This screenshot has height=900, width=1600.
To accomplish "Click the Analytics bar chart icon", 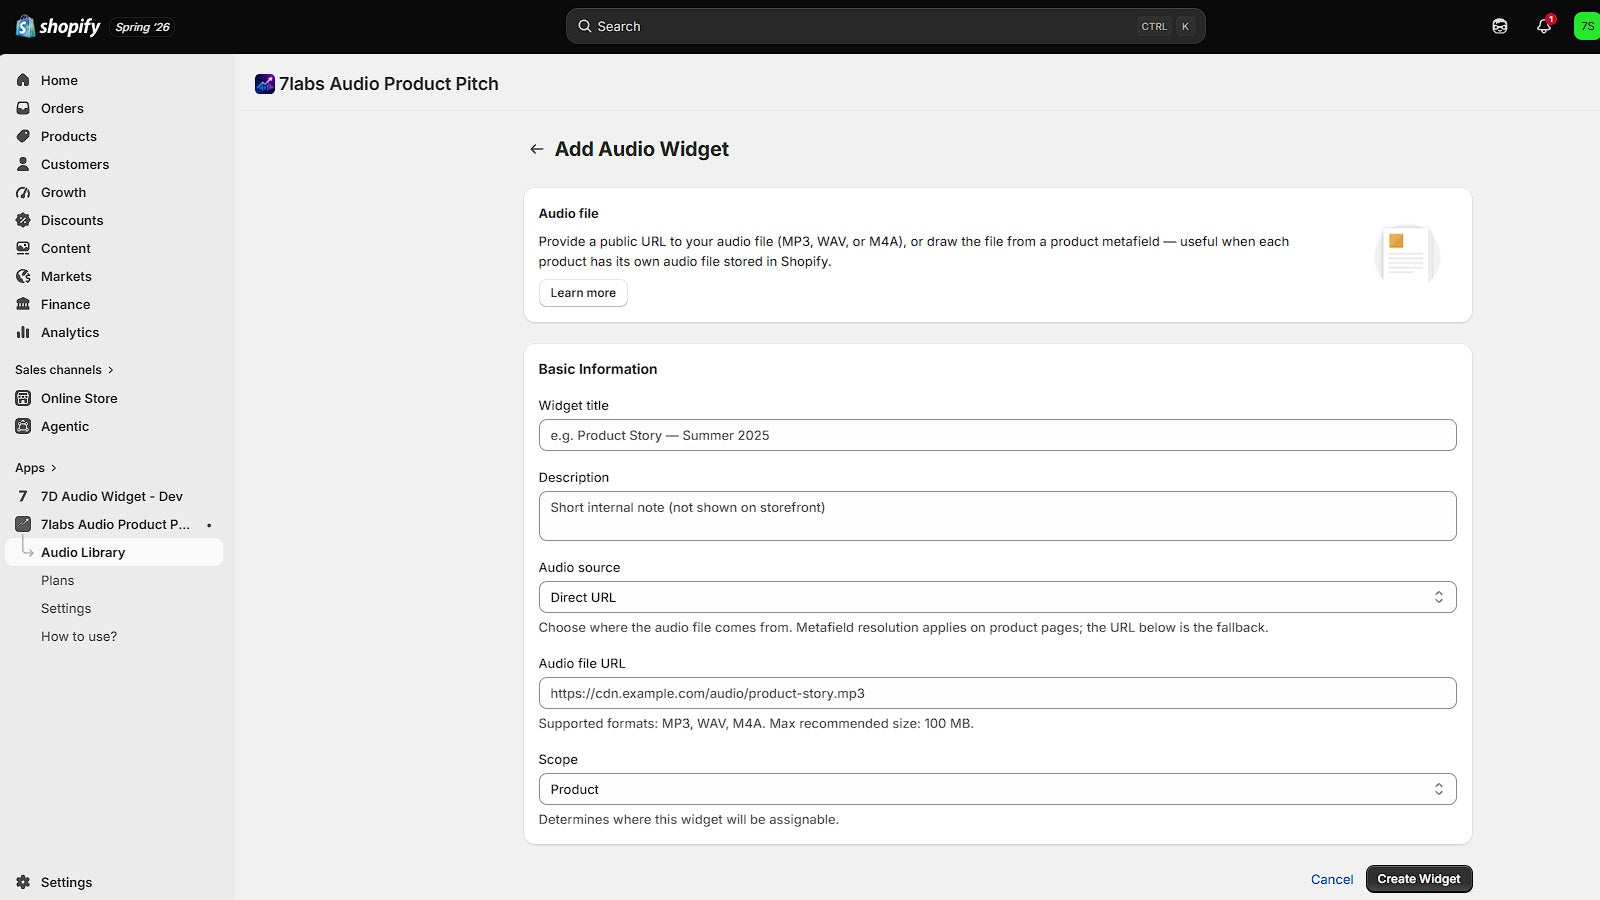I will pyautogui.click(x=23, y=332).
